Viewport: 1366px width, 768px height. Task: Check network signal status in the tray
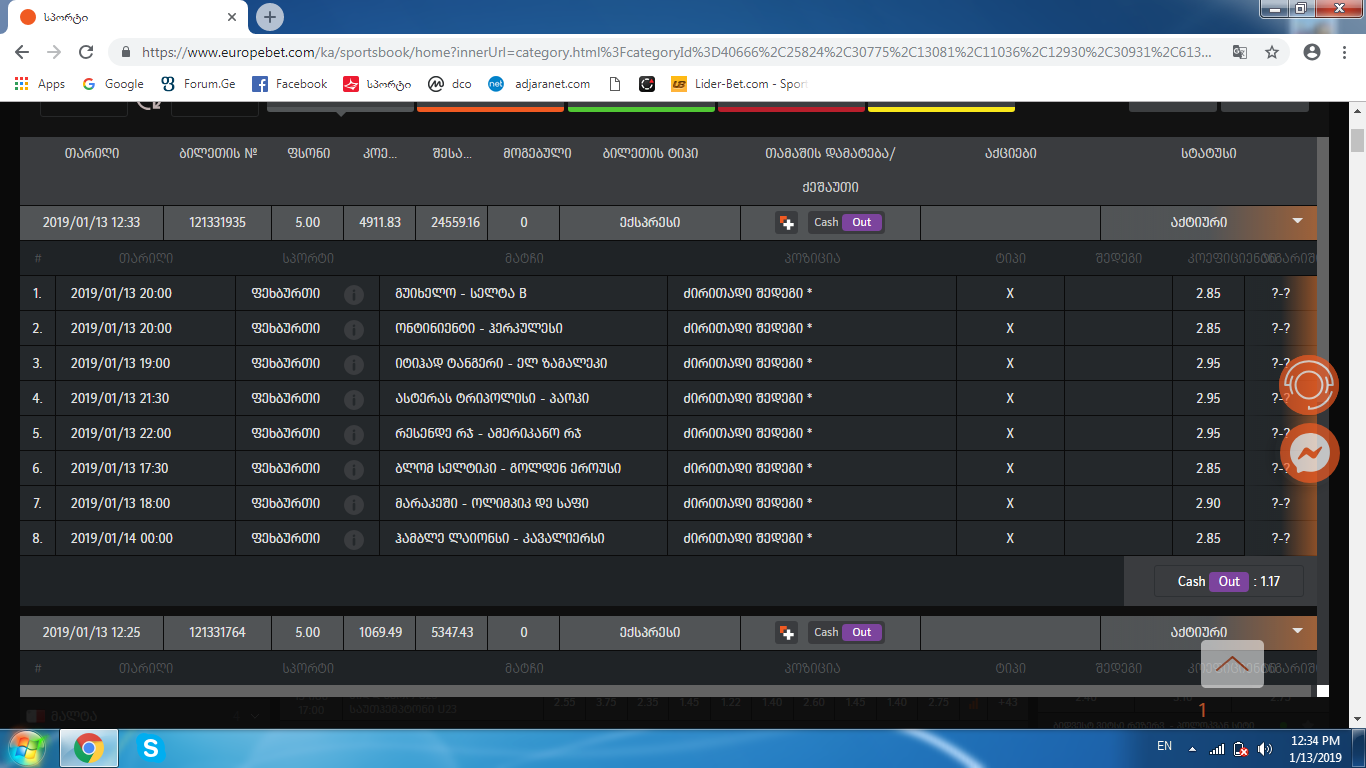coord(1217,748)
